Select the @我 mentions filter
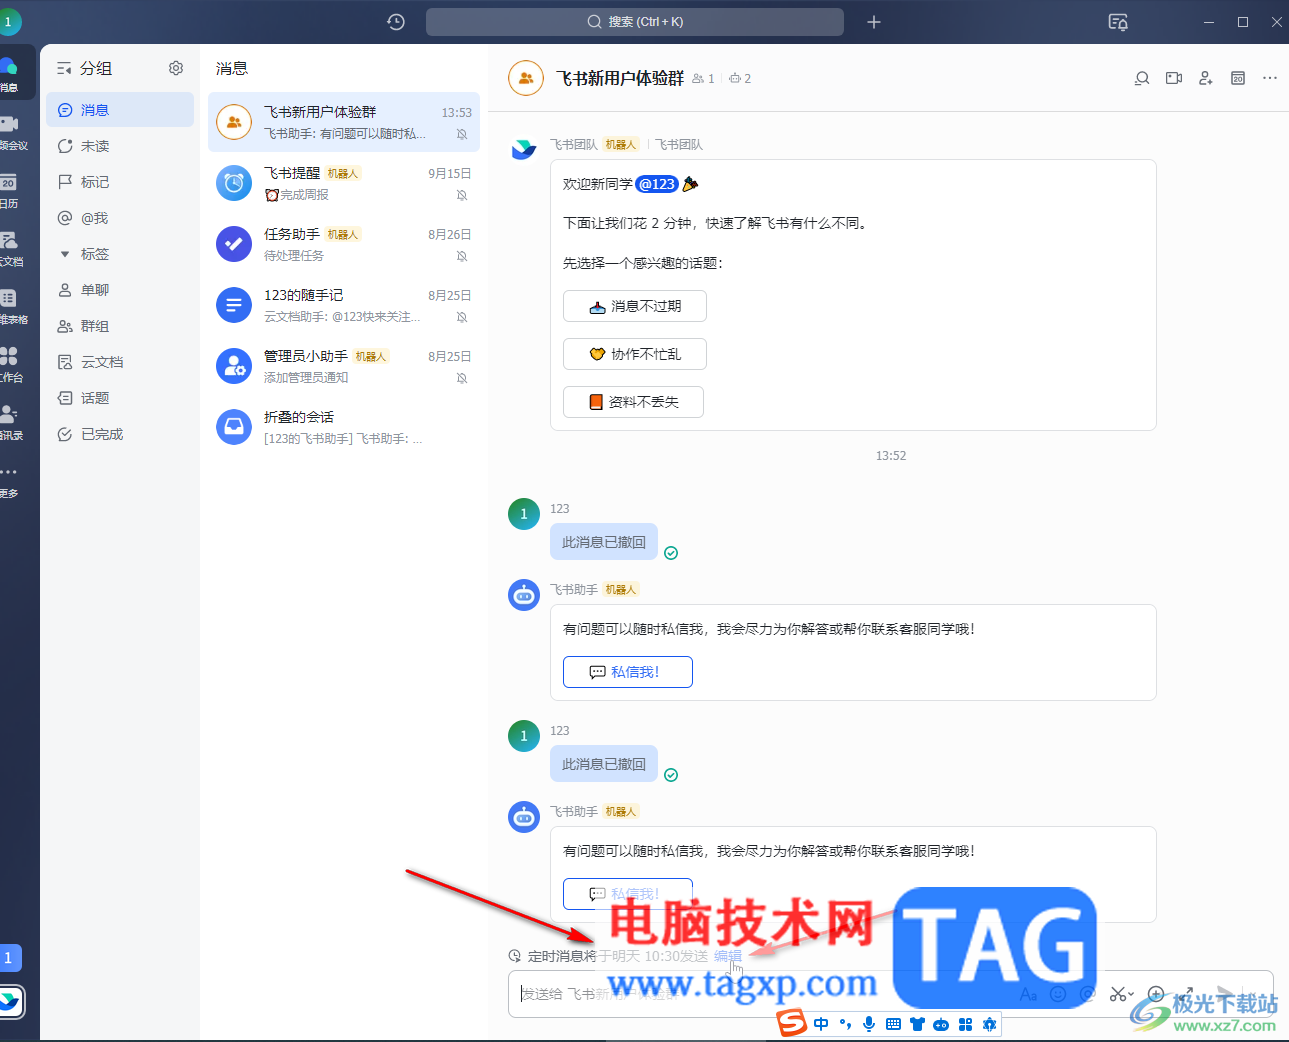 [x=120, y=218]
